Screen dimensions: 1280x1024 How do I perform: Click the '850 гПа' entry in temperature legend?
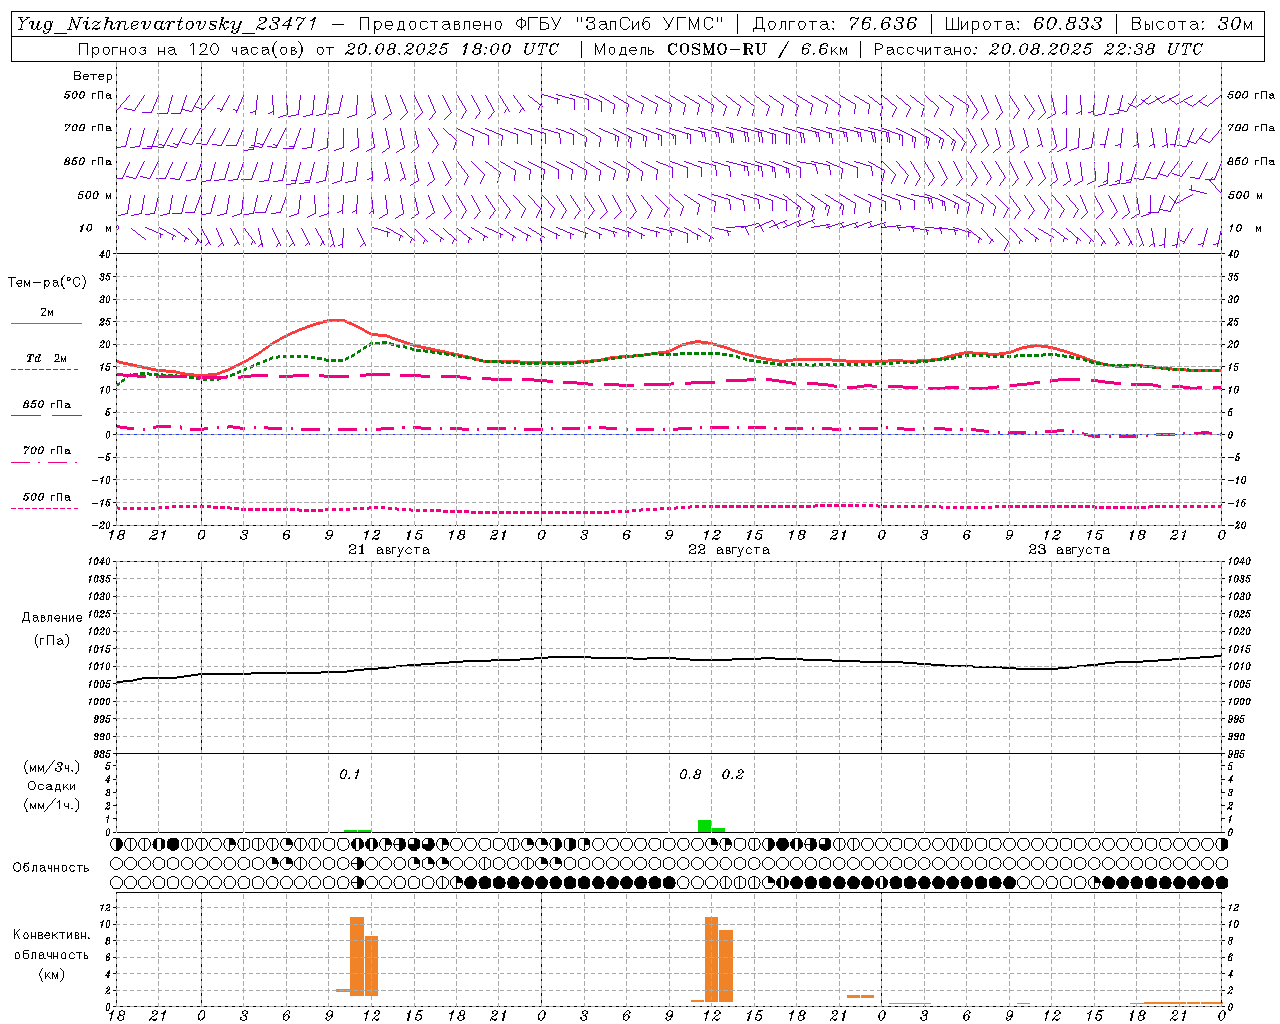pos(47,405)
